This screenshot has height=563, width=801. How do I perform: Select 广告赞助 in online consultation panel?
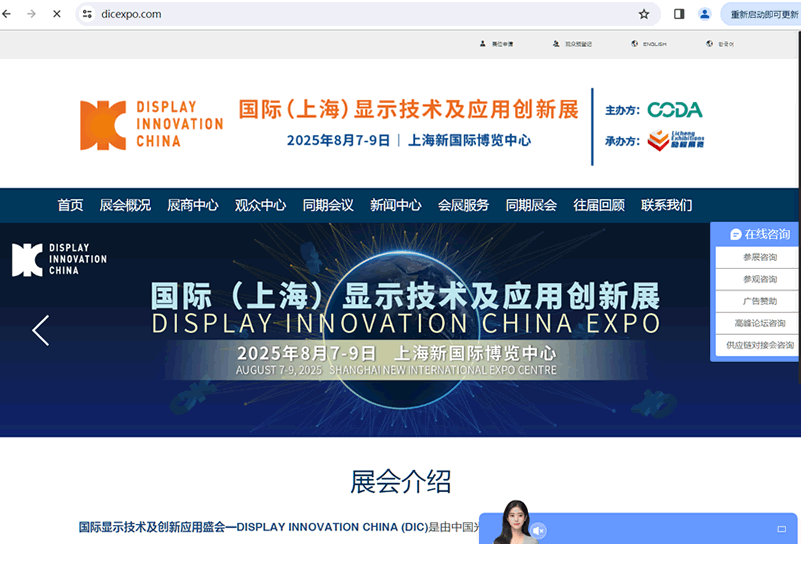point(760,301)
